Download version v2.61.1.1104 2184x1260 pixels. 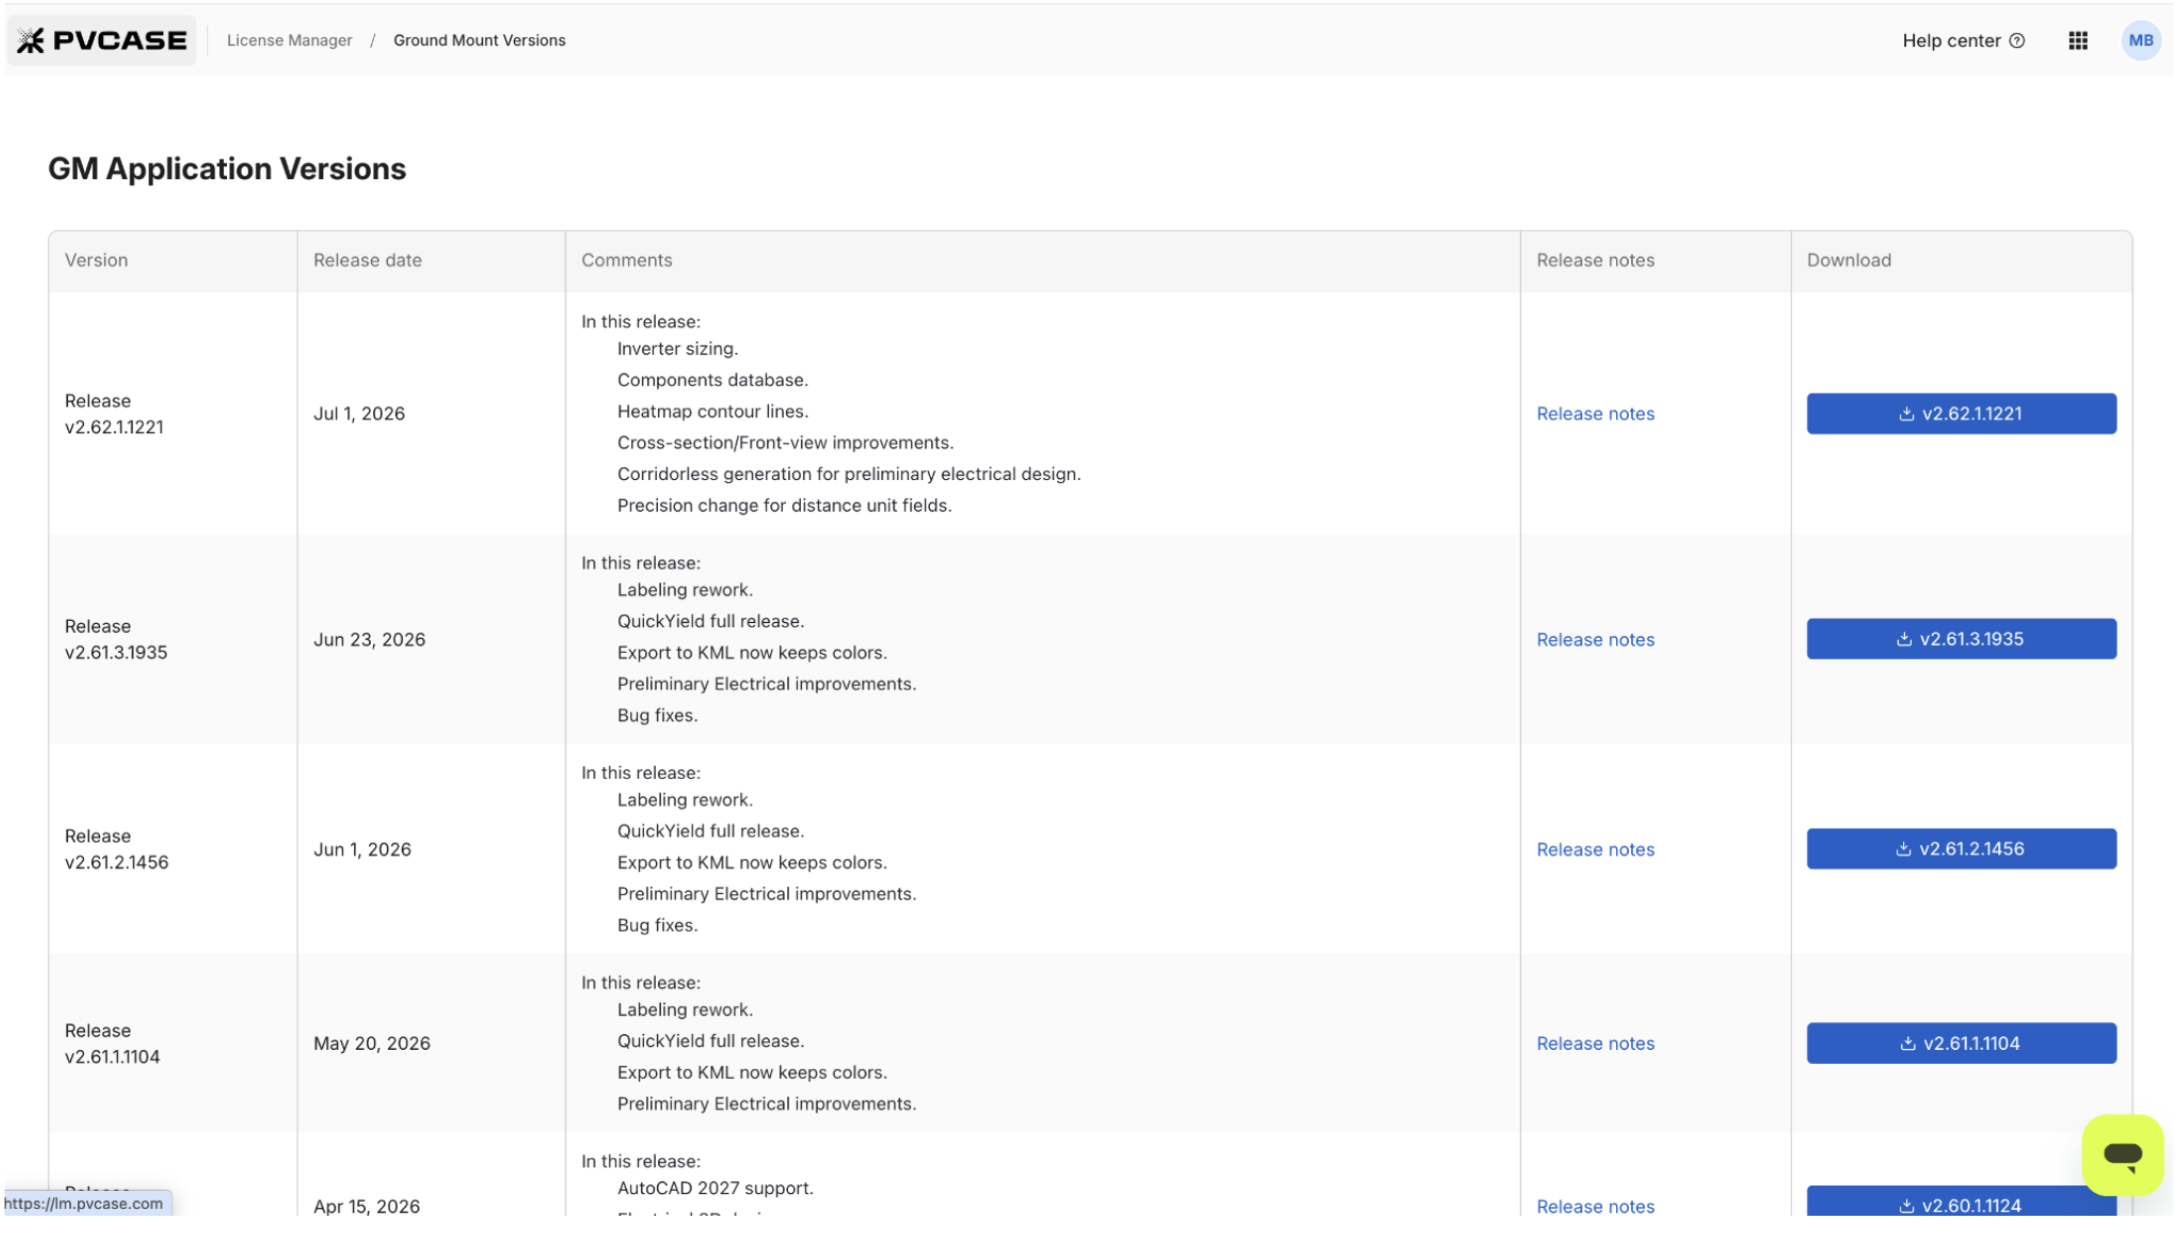(1961, 1043)
